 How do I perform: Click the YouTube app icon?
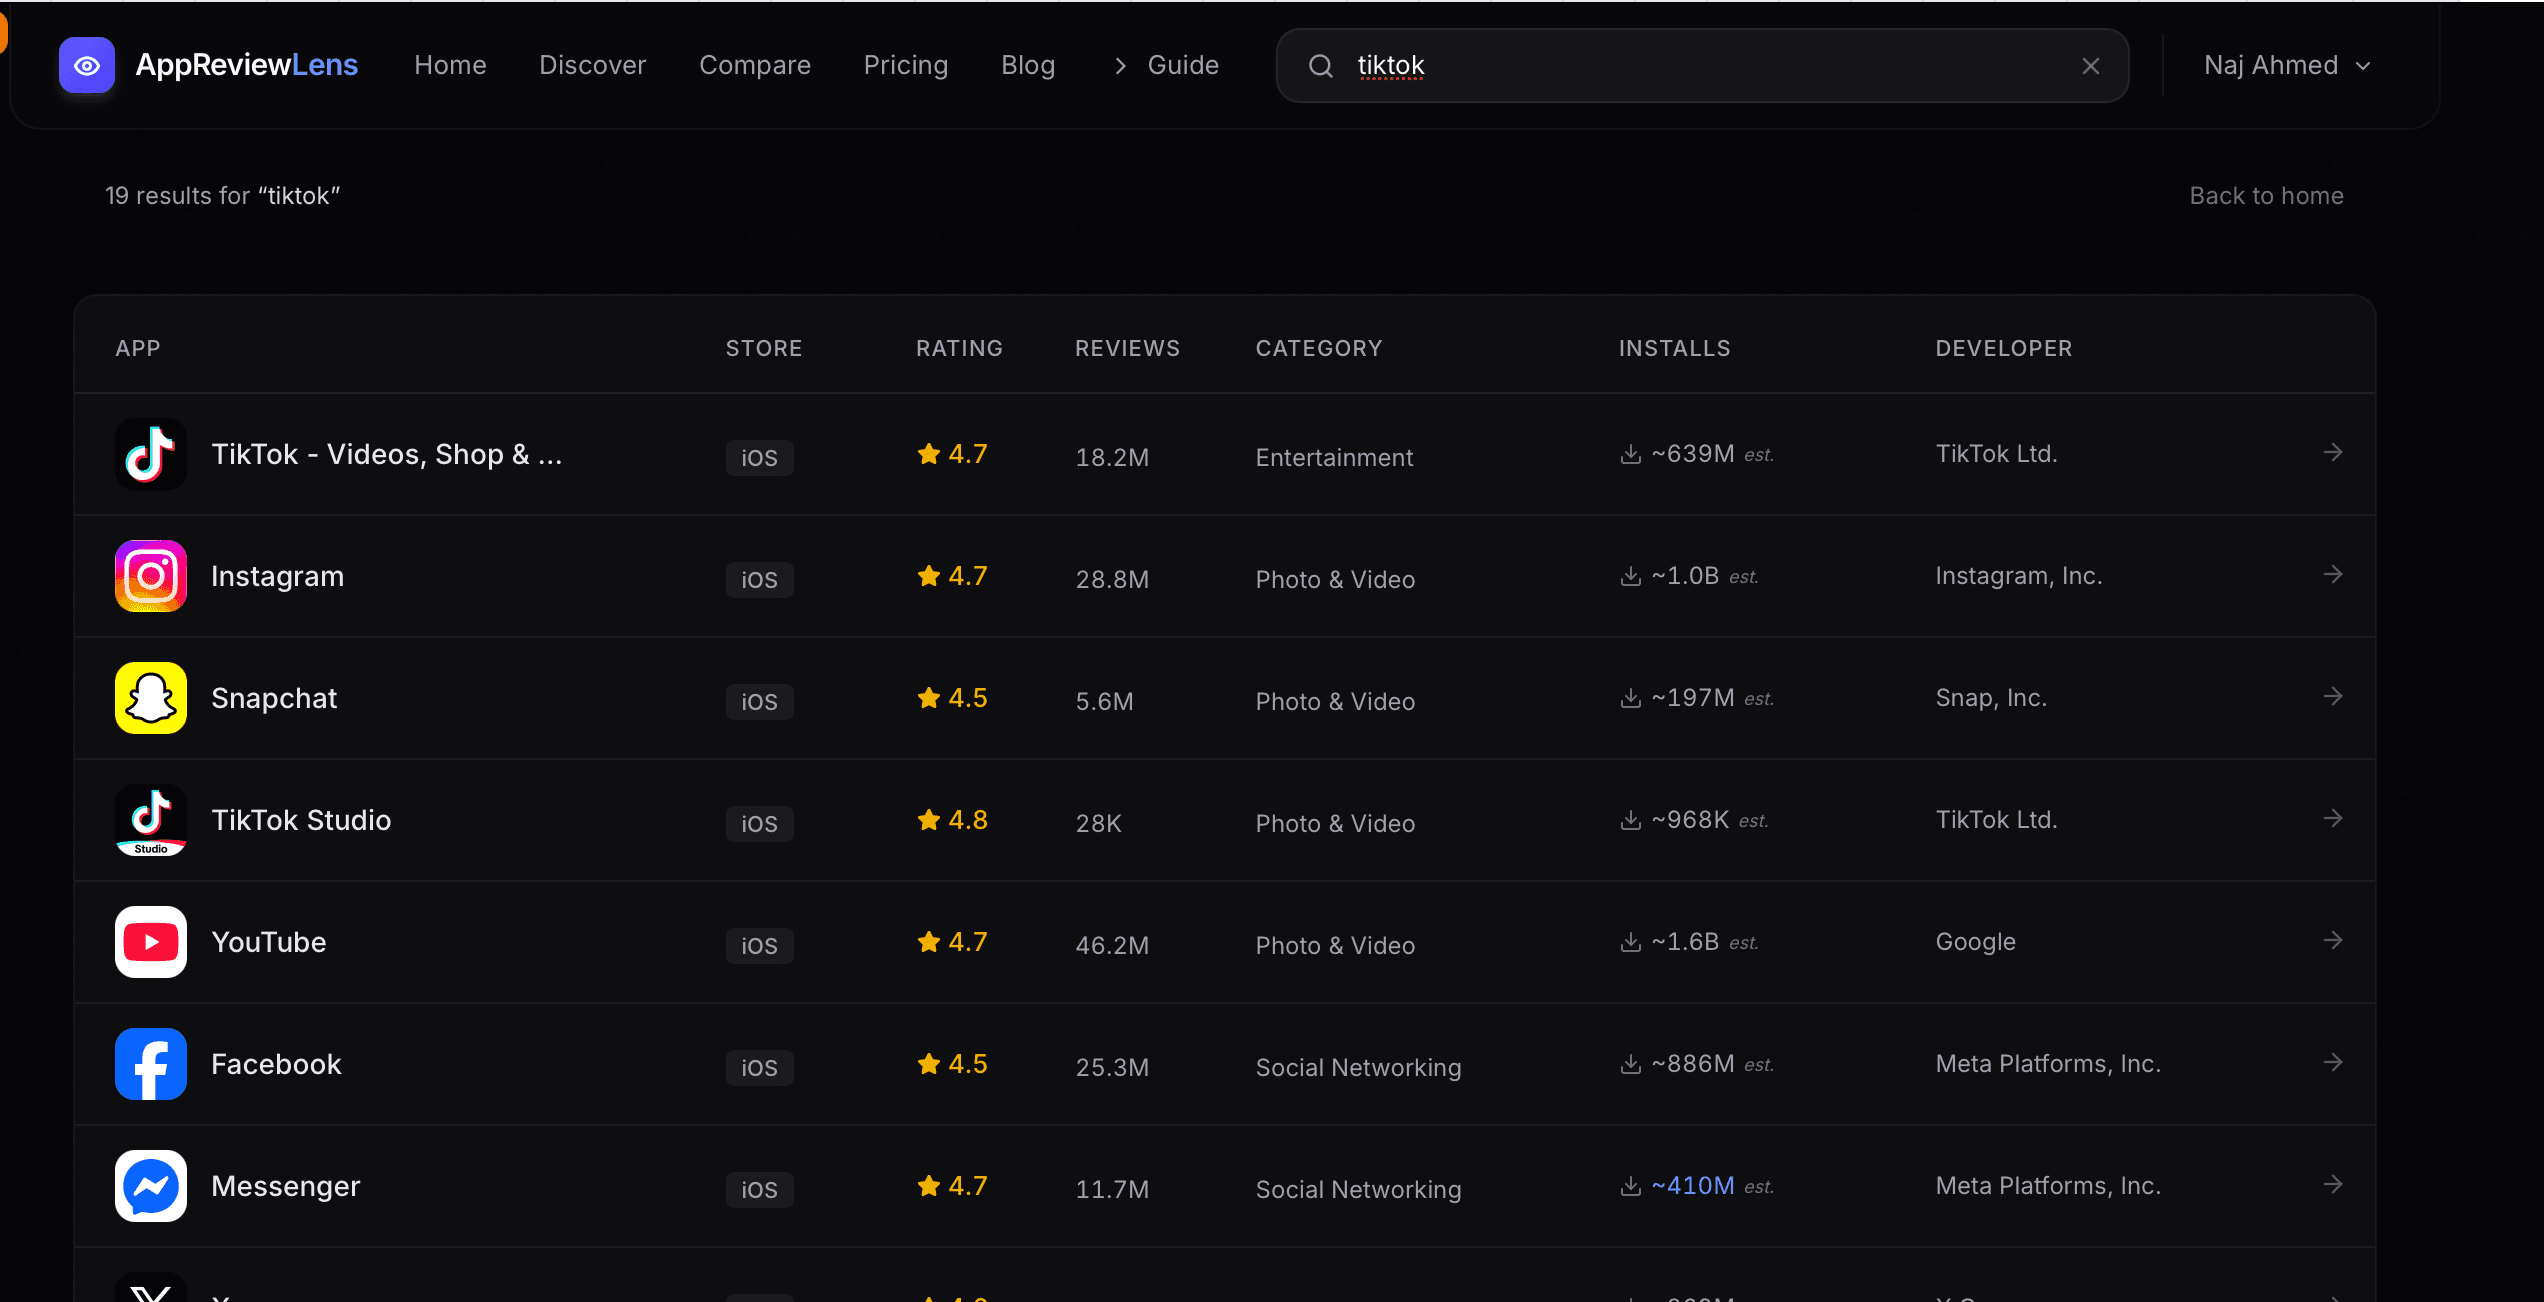(150, 942)
